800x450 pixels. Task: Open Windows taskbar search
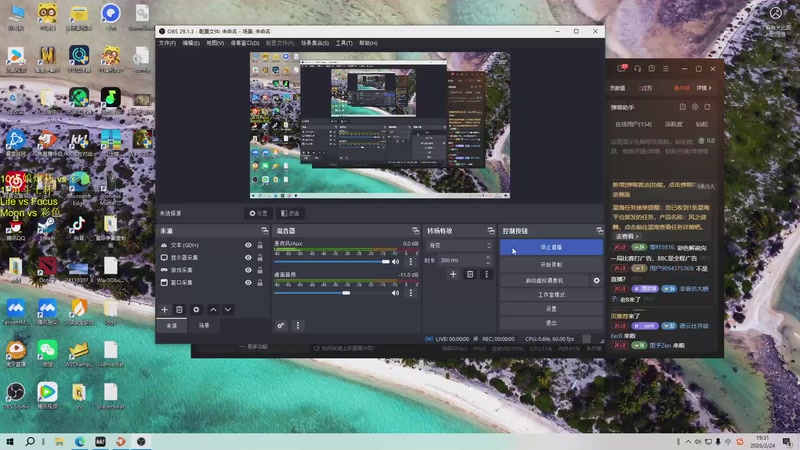coord(30,441)
